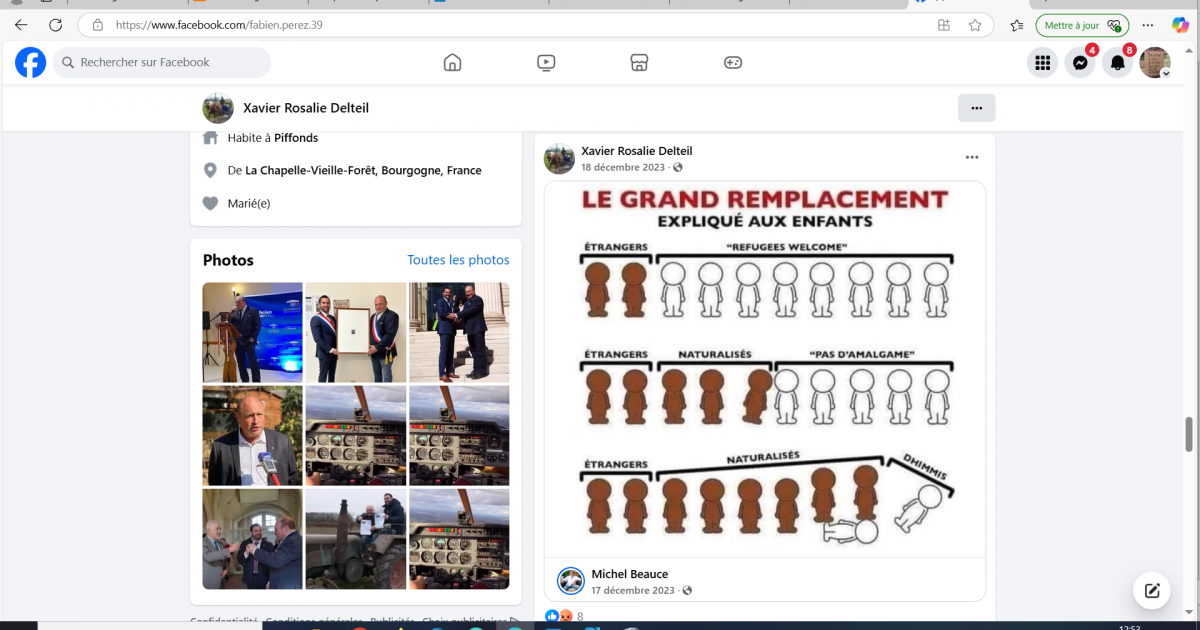Open the post's three-dots options menu
The width and height of the screenshot is (1200, 630).
(x=972, y=158)
